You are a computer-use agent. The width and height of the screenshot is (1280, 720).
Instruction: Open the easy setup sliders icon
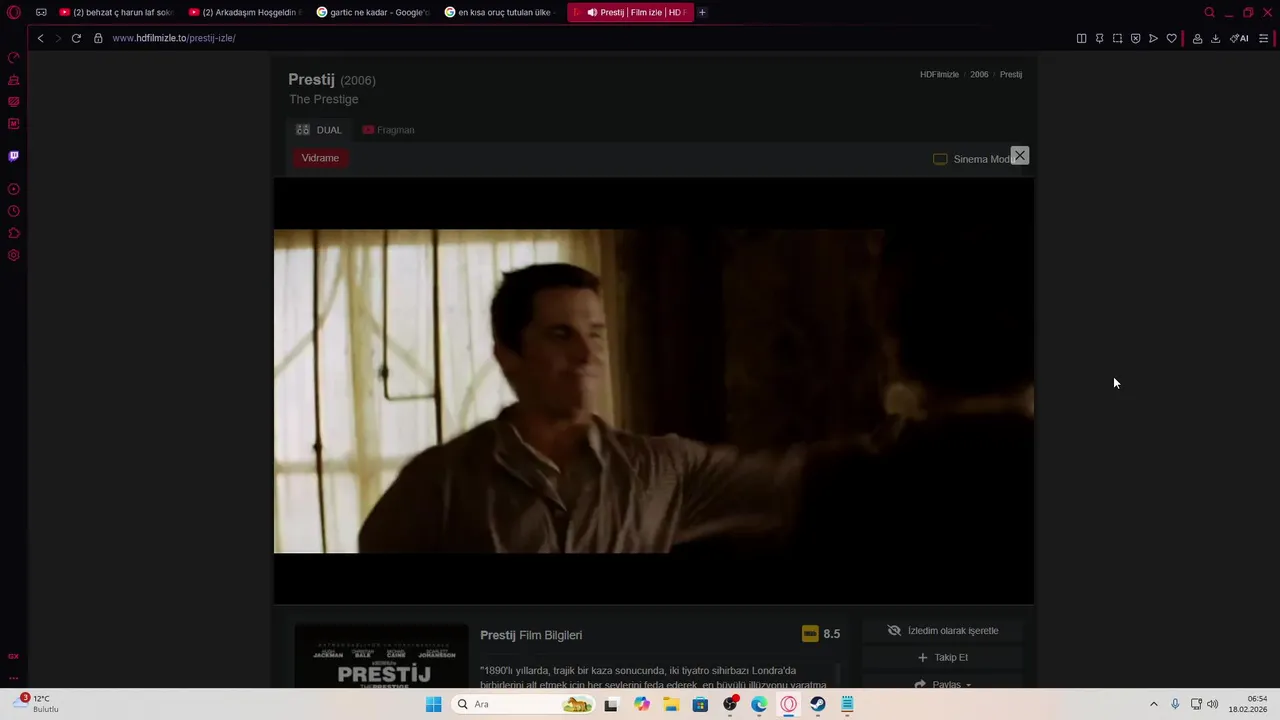coord(1263,38)
